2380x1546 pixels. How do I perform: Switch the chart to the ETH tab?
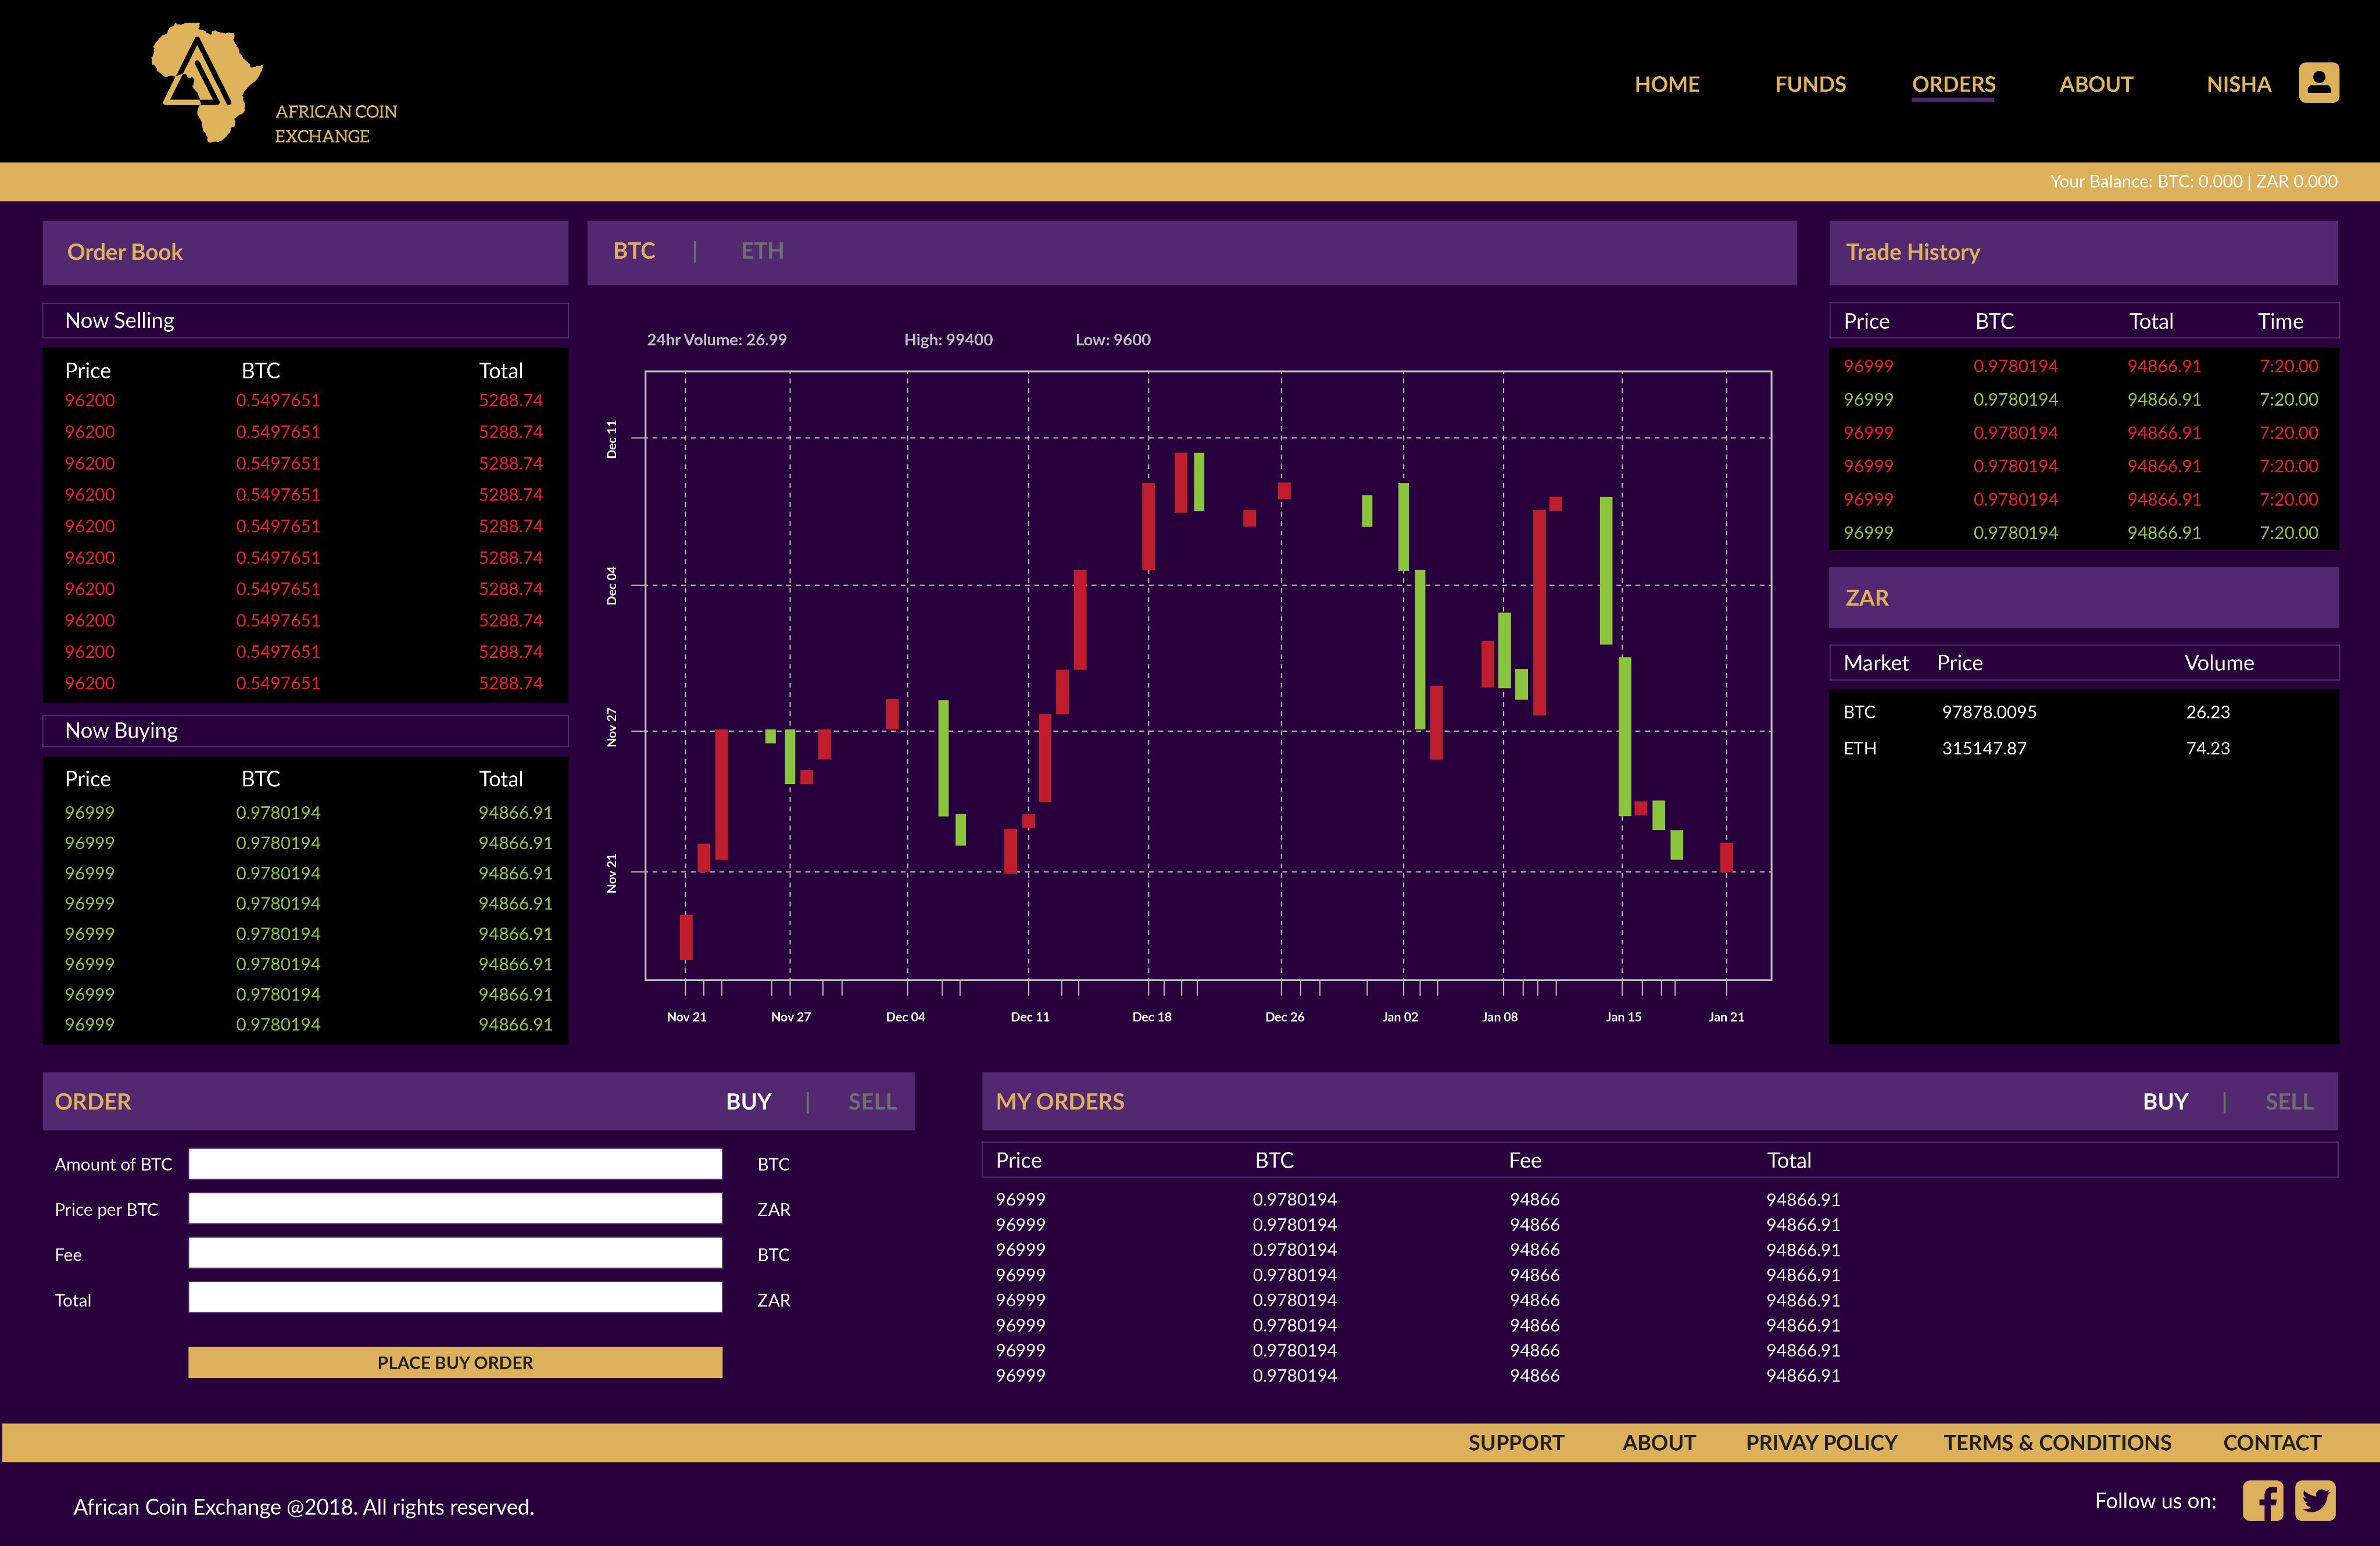[762, 251]
